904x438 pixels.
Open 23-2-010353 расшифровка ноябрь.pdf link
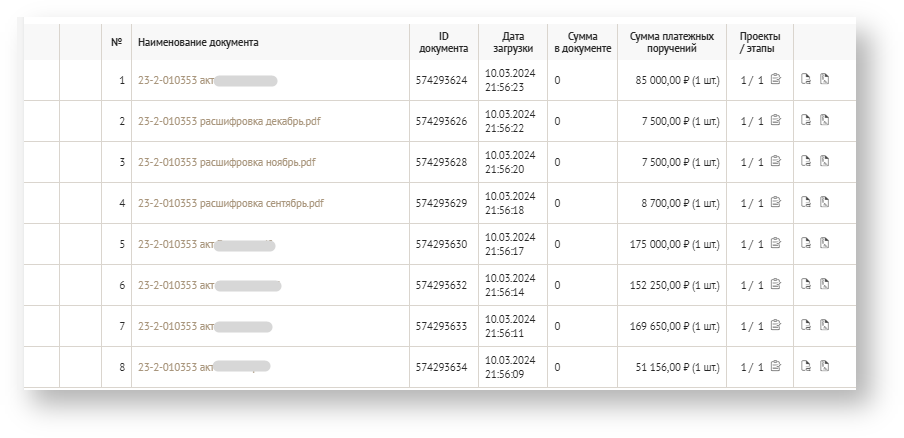[x=226, y=162]
